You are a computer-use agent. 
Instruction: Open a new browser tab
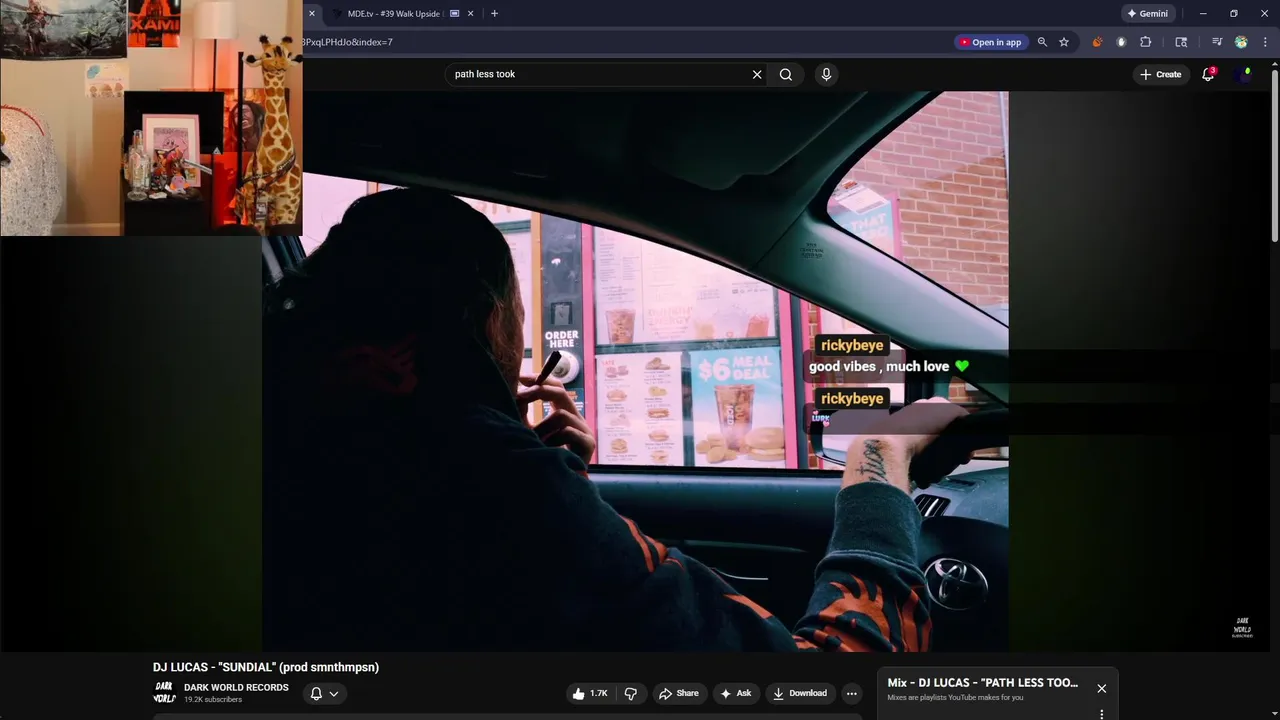coord(494,14)
